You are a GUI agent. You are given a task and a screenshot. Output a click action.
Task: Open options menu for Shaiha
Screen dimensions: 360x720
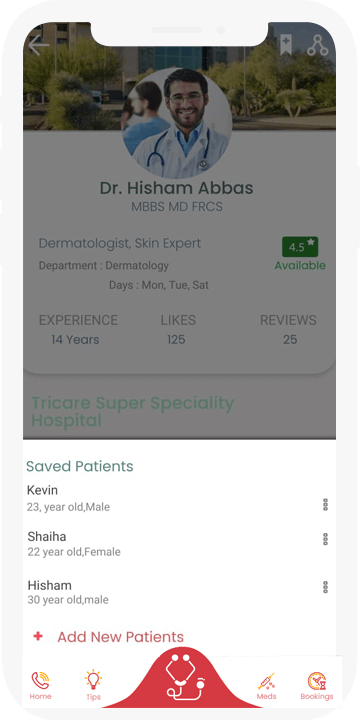click(325, 539)
